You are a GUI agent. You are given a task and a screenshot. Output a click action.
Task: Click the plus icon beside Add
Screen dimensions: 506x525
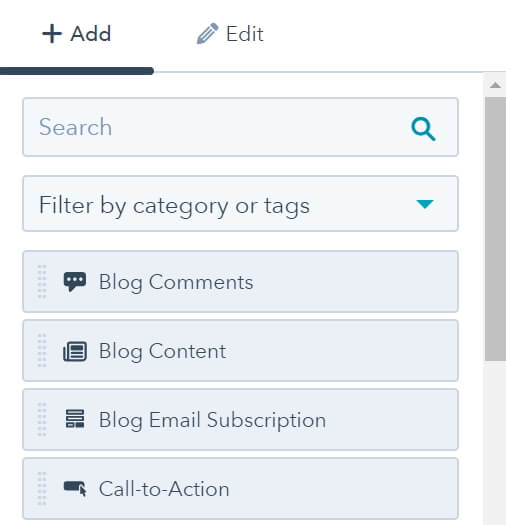(52, 33)
